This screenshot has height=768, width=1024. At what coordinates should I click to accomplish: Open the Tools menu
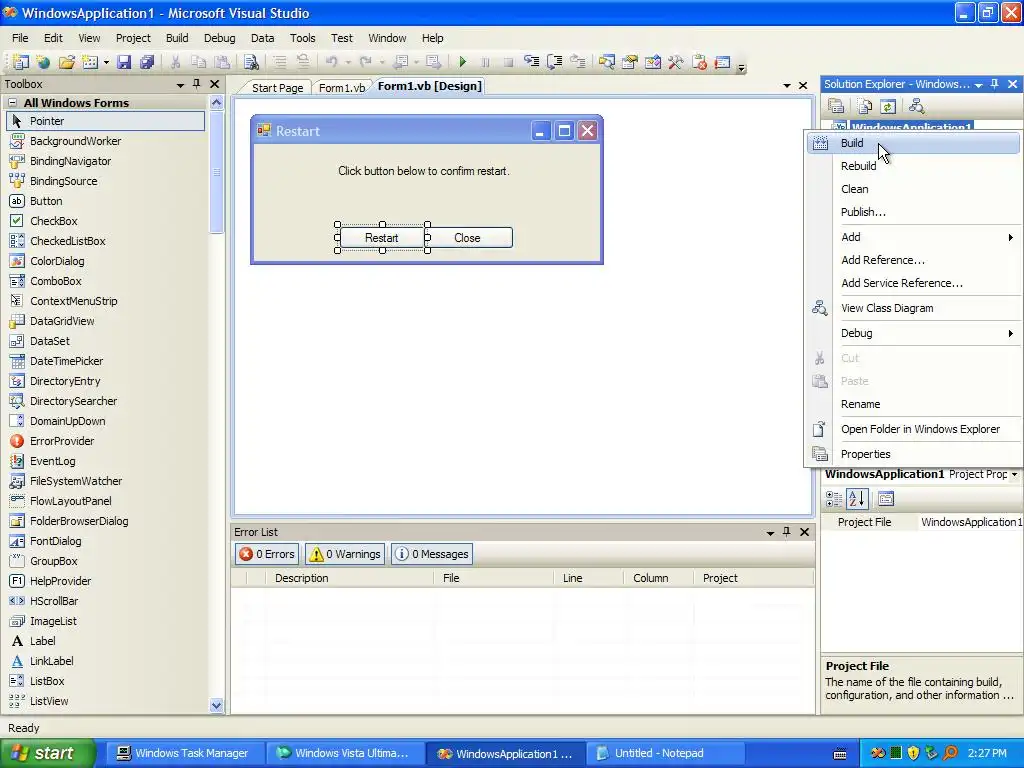[x=302, y=38]
